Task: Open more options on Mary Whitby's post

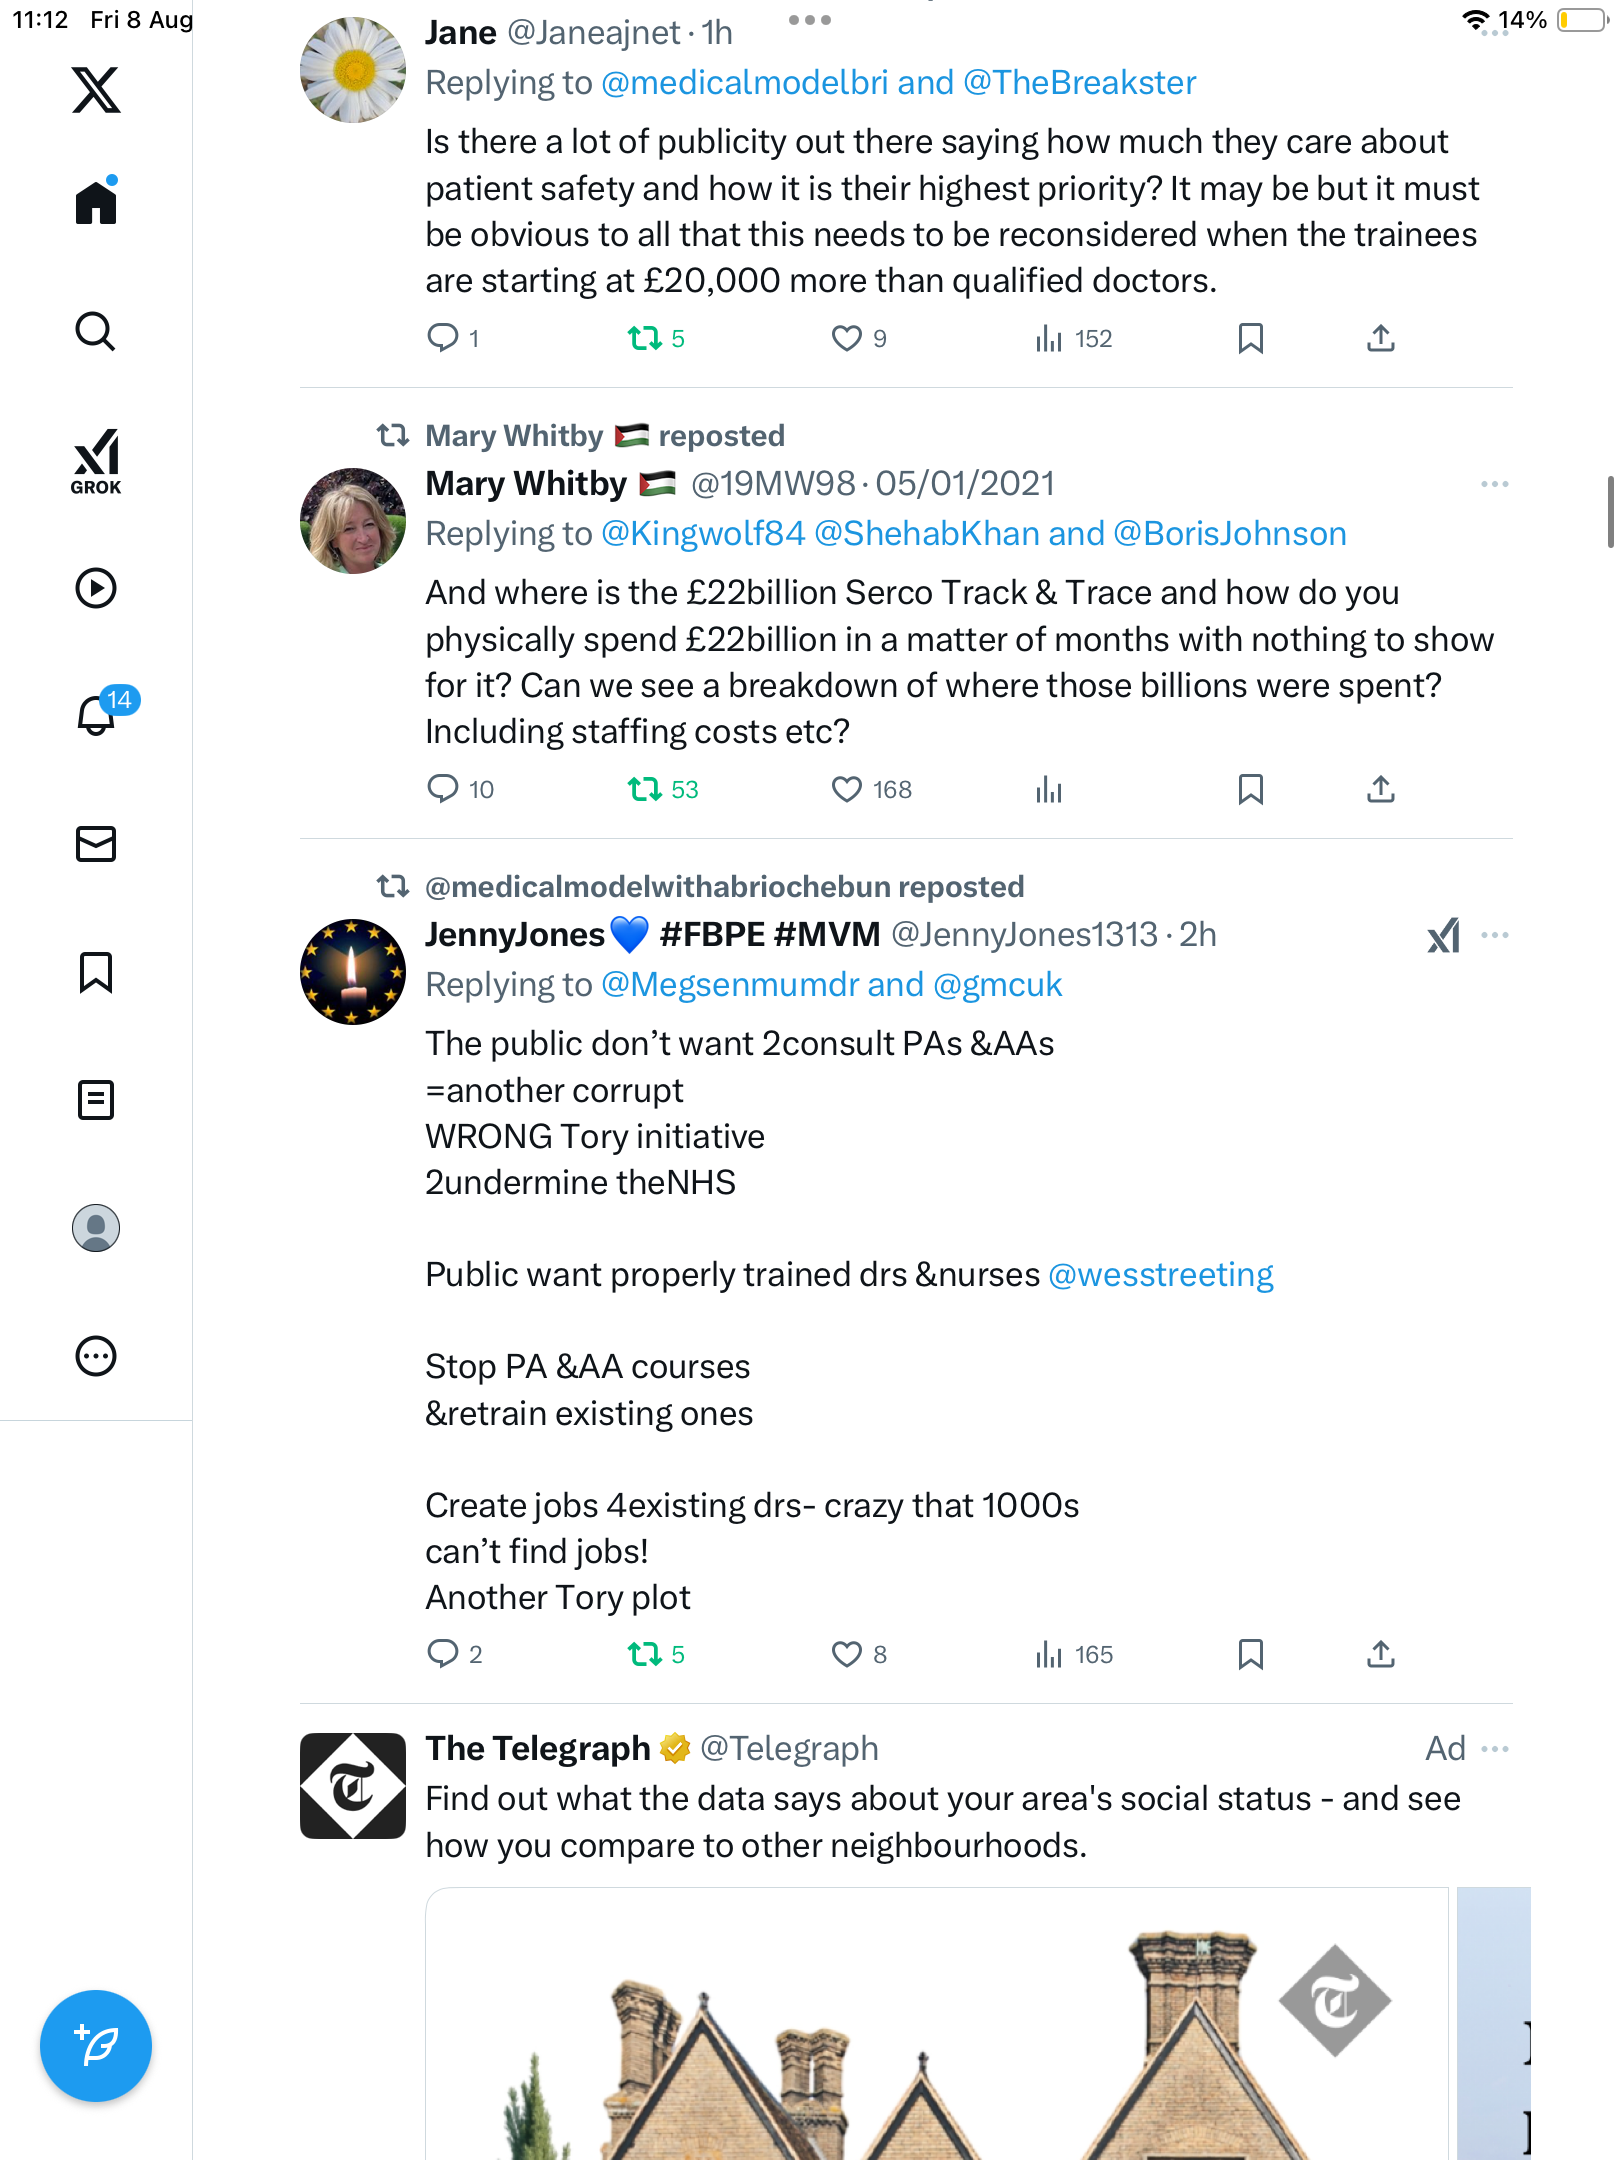Action: coord(1495,484)
